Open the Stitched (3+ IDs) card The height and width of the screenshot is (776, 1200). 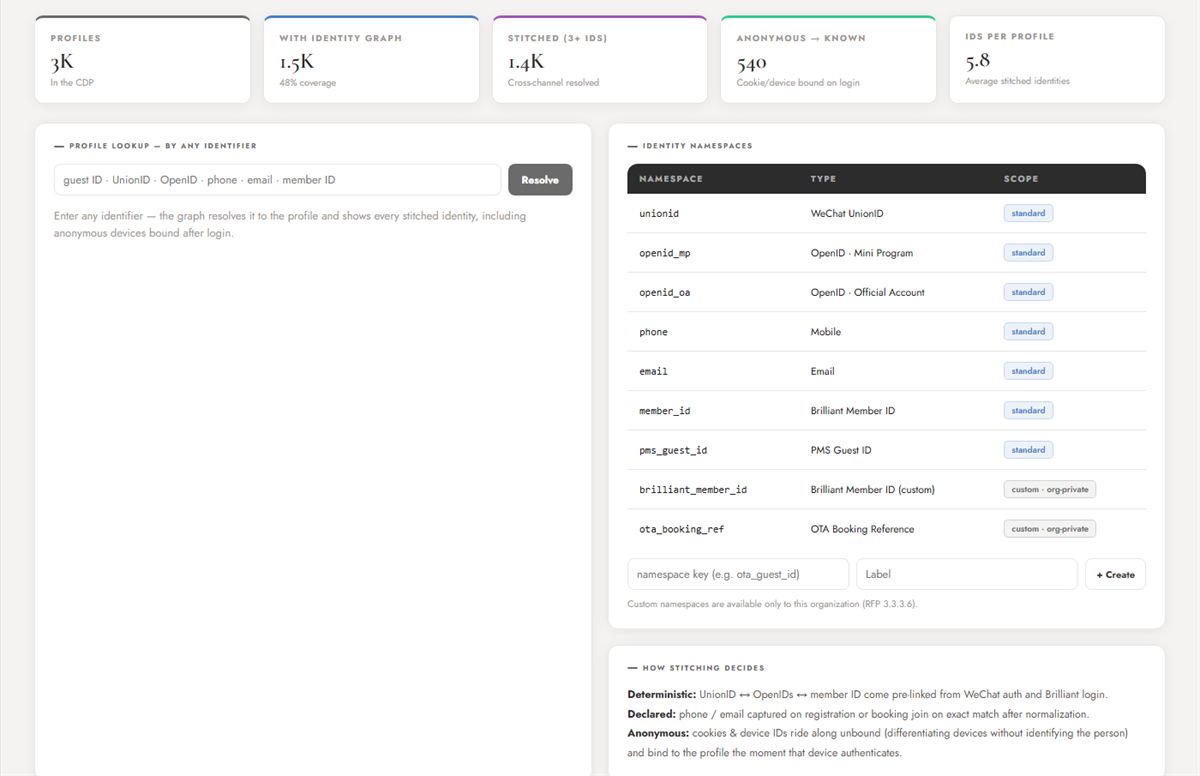599,59
